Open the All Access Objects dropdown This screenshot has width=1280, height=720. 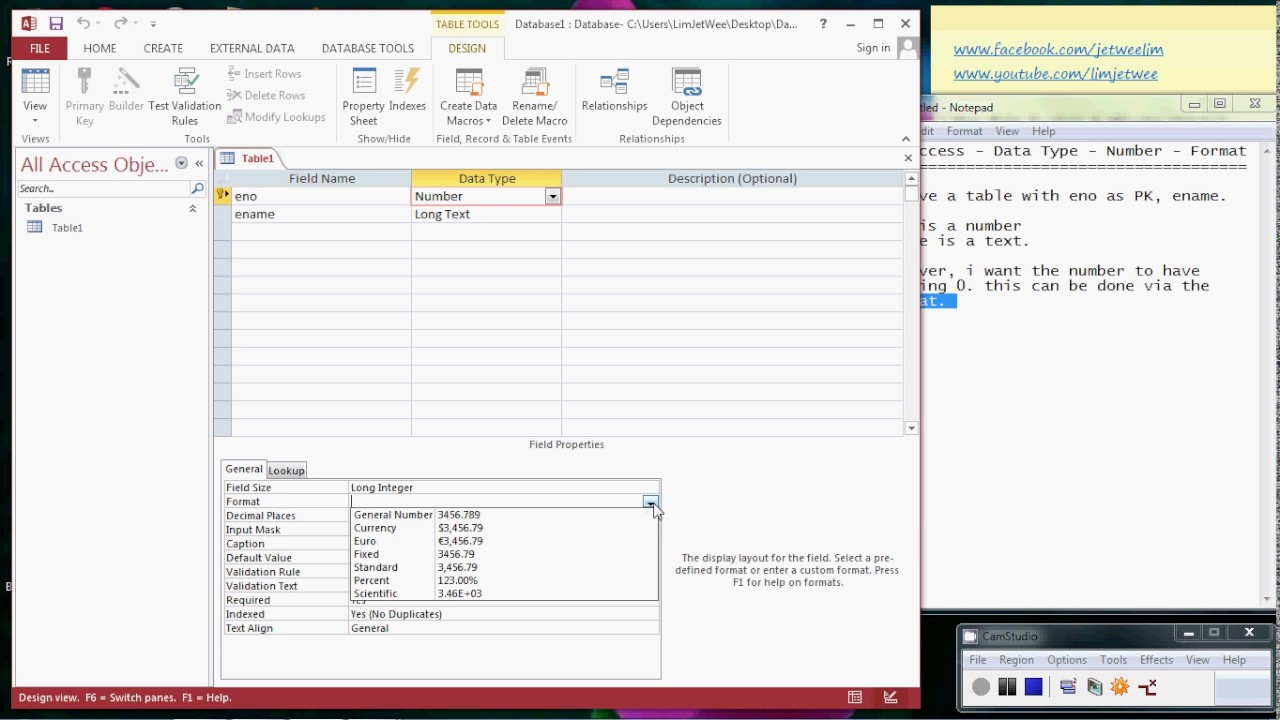point(181,163)
